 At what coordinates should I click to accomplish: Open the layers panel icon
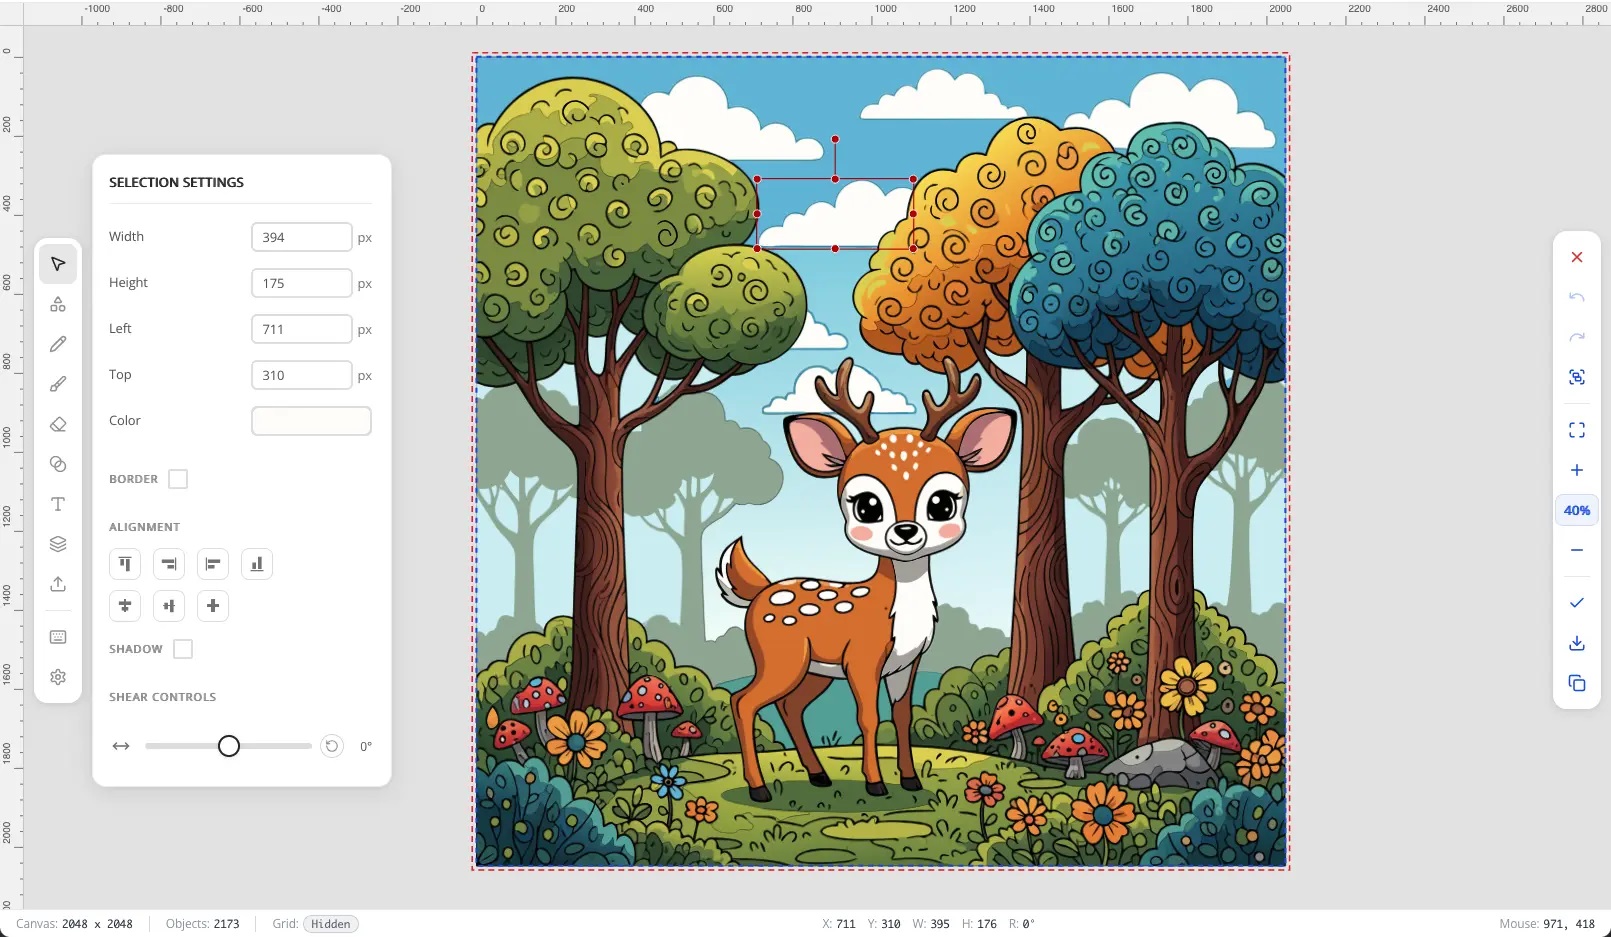click(x=58, y=544)
